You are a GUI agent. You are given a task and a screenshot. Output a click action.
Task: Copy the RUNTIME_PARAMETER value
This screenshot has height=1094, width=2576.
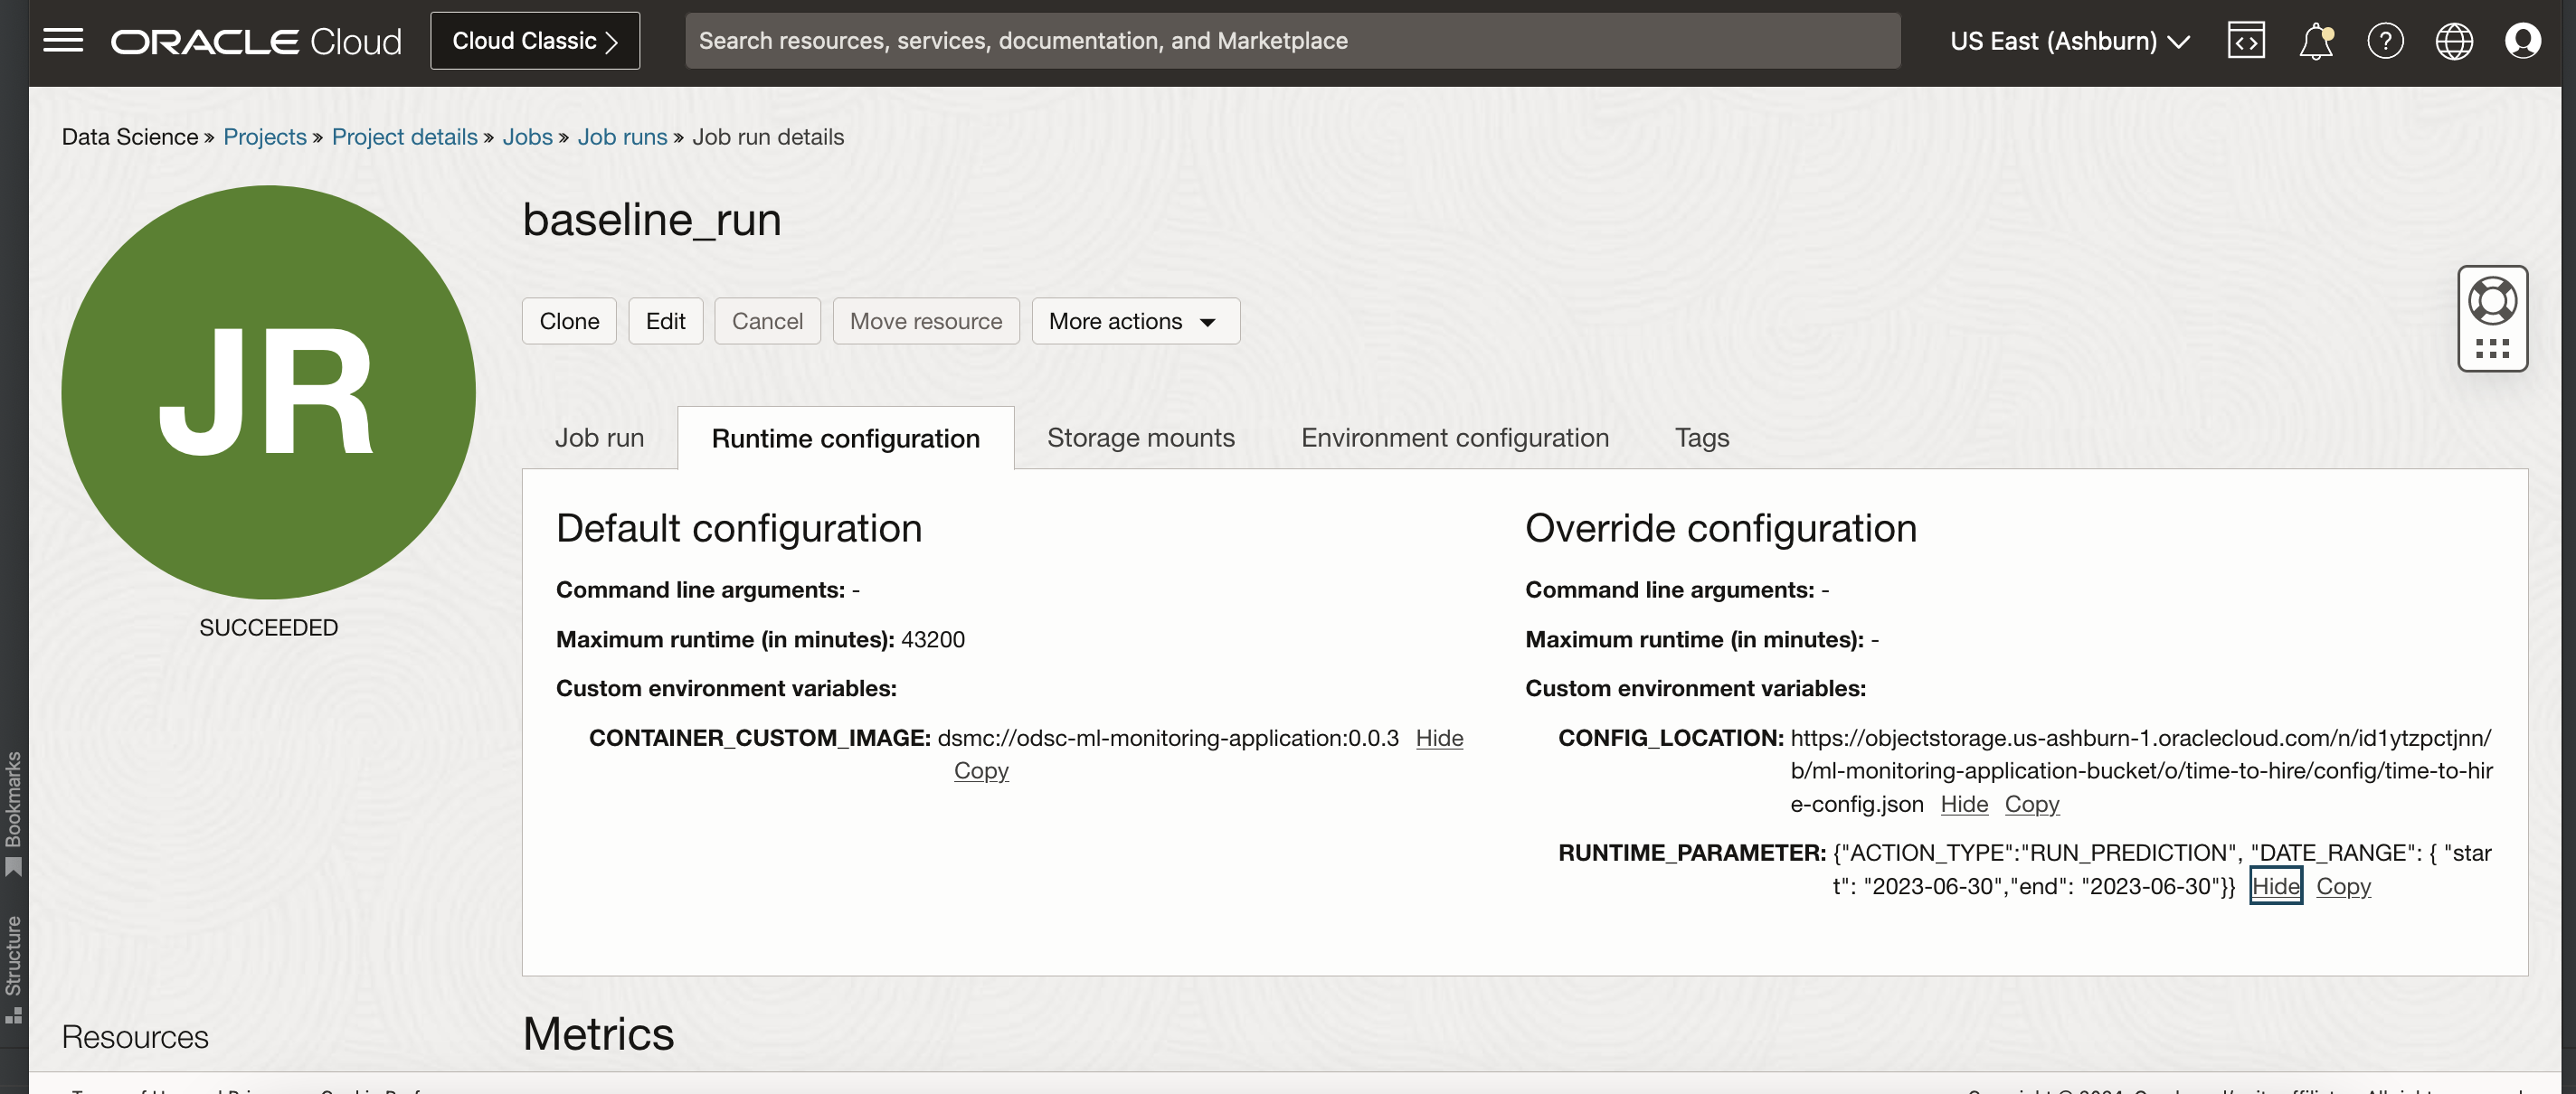click(2344, 886)
